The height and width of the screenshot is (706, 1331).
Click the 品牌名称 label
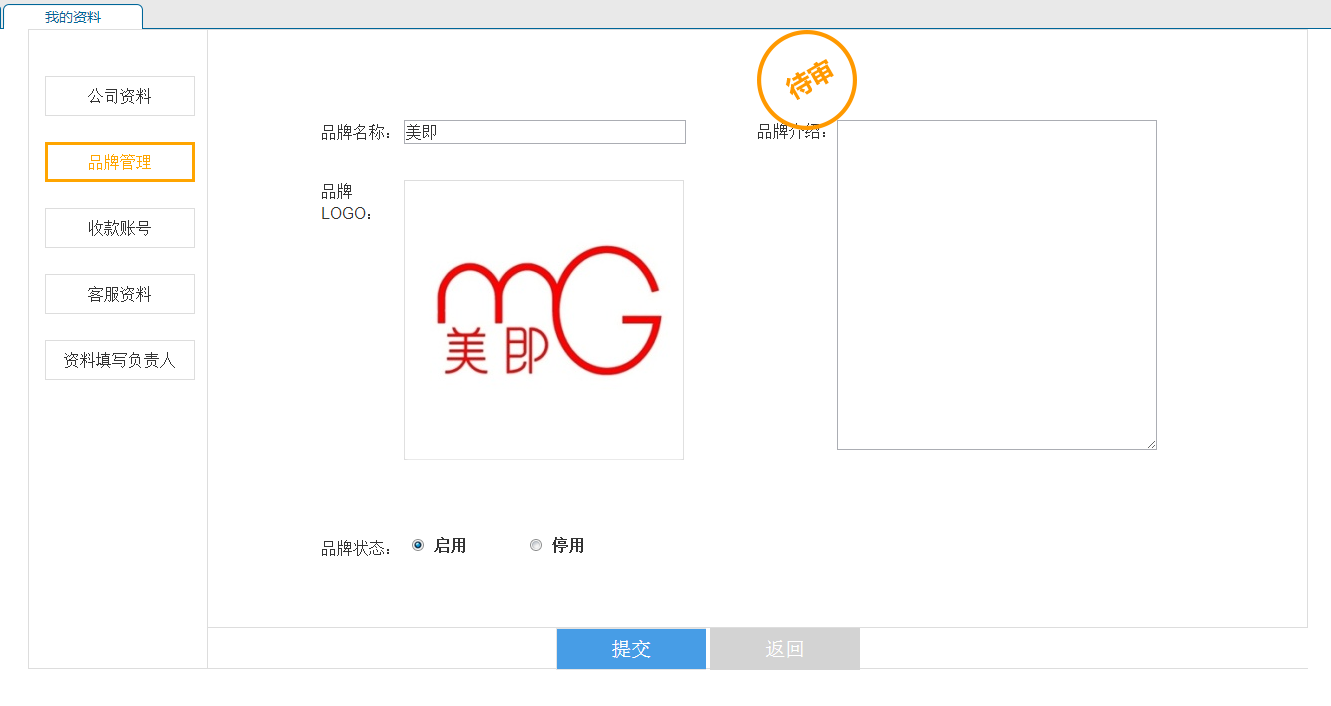(357, 133)
